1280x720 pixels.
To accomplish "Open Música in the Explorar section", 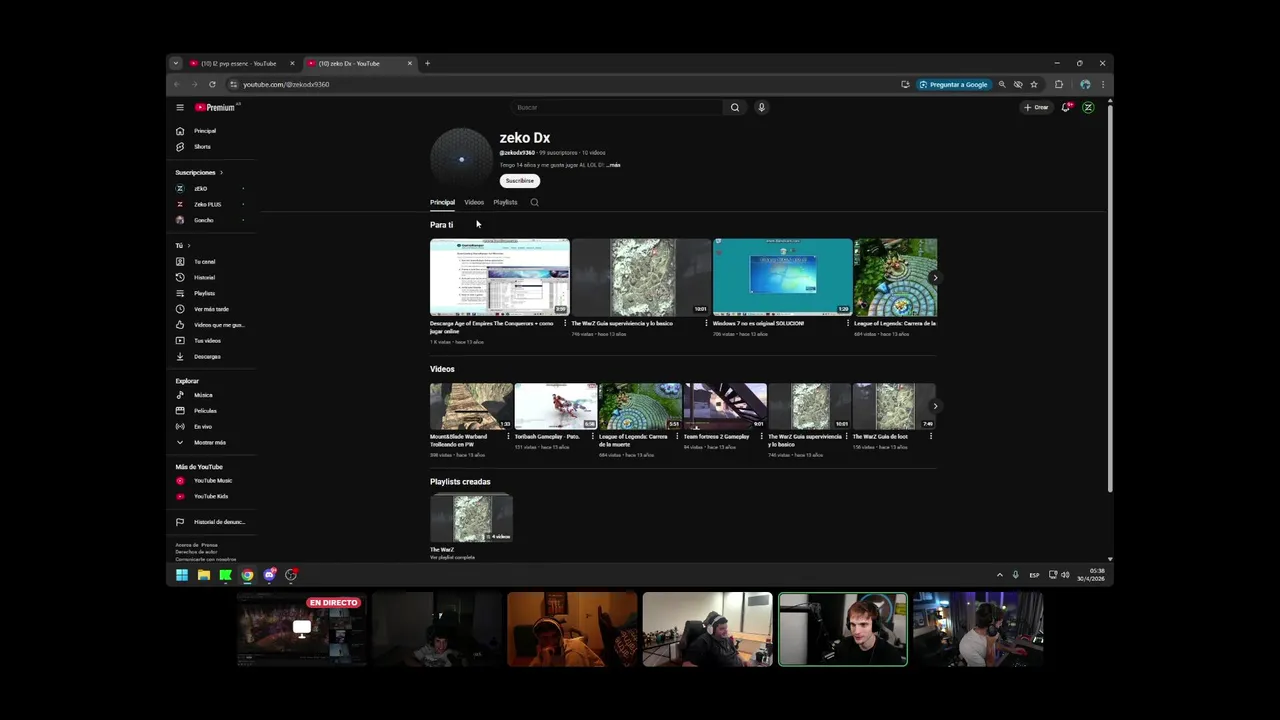I will [x=203, y=395].
